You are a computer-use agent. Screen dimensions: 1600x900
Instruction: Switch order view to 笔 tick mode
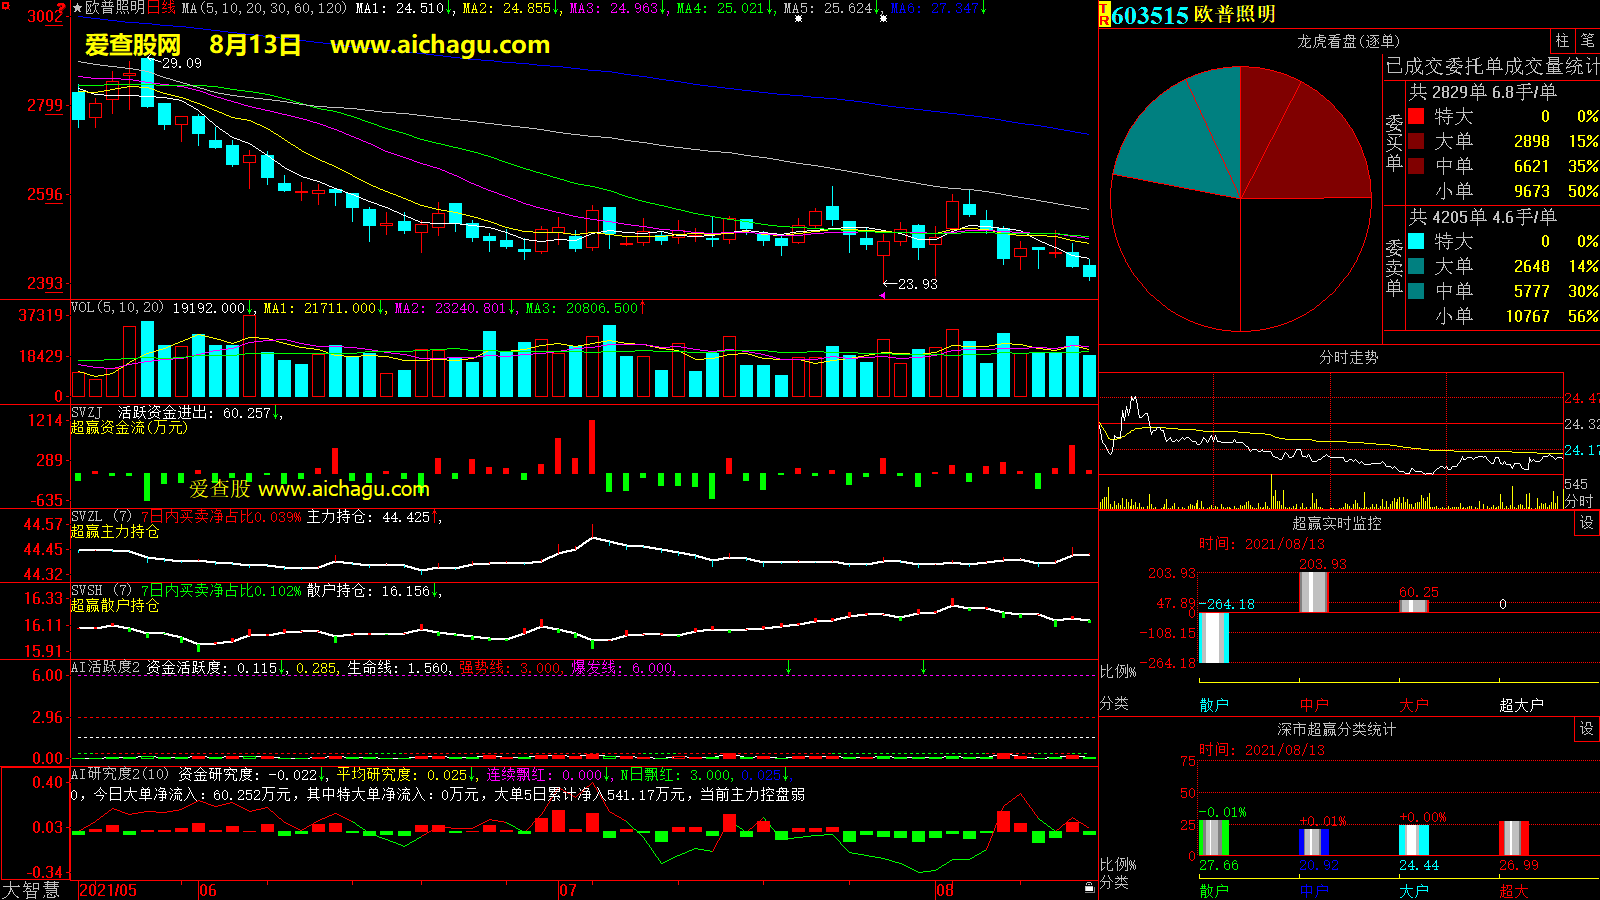click(x=1587, y=41)
